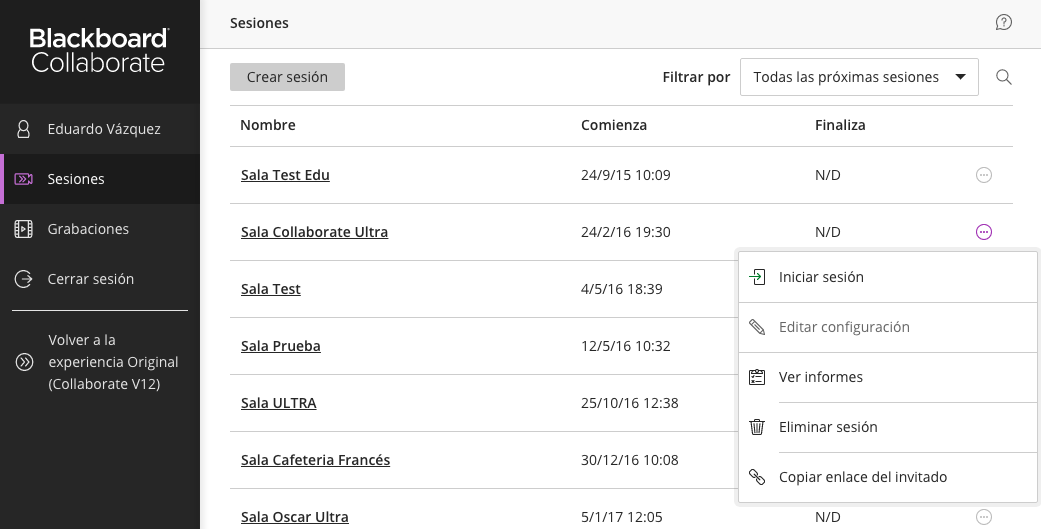
Task: Click the Cerrar sesión logout icon
Action: tap(23, 279)
